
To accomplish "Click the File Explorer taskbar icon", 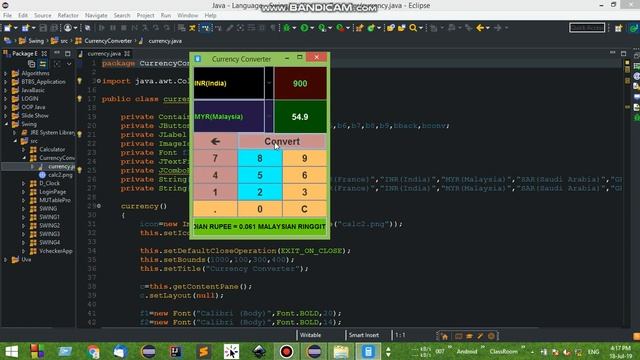I will [341, 351].
